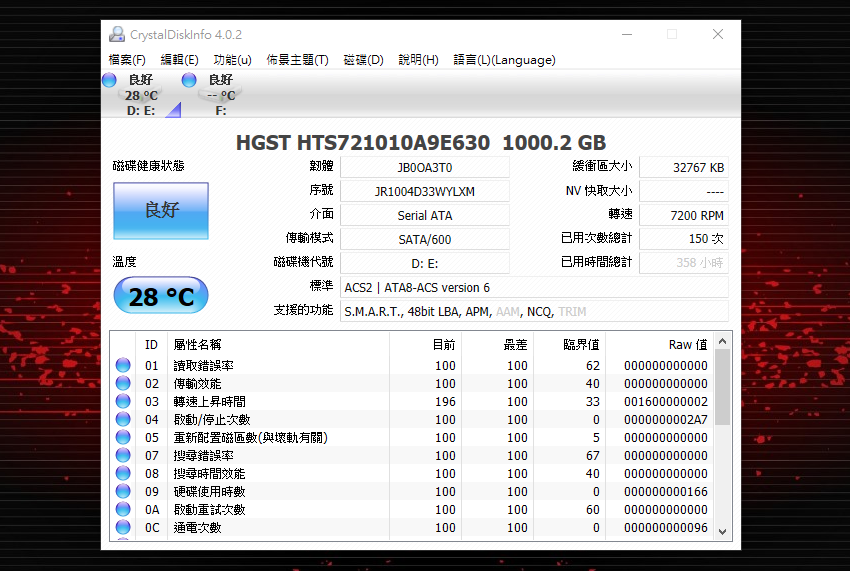Click the power on count value 150 次
This screenshot has width=850, height=571.
coord(684,239)
